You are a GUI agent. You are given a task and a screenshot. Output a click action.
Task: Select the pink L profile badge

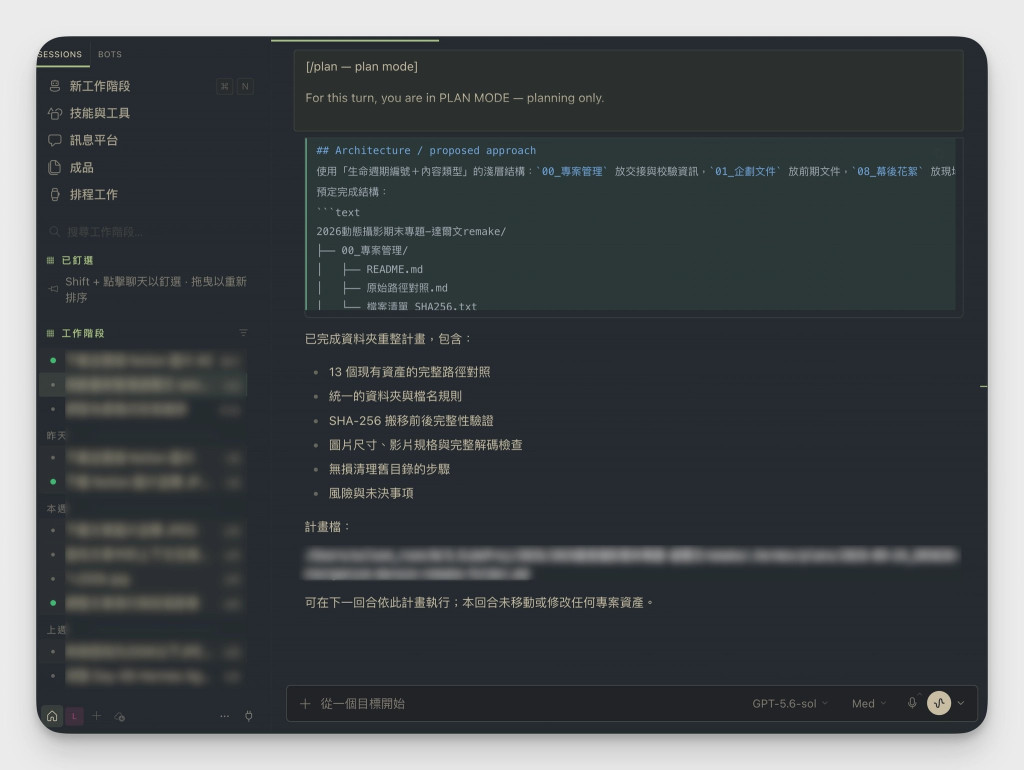74,716
